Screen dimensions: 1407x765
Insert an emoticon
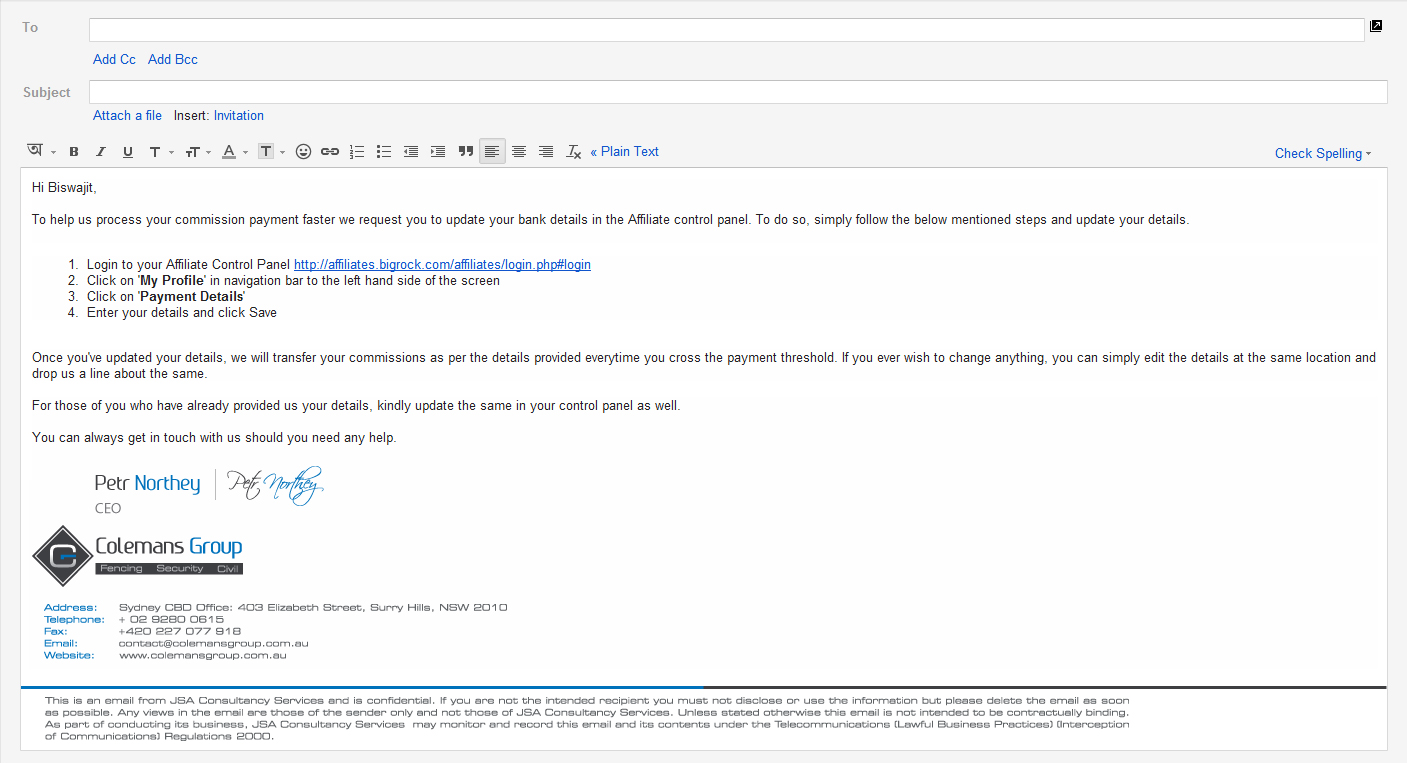(303, 152)
